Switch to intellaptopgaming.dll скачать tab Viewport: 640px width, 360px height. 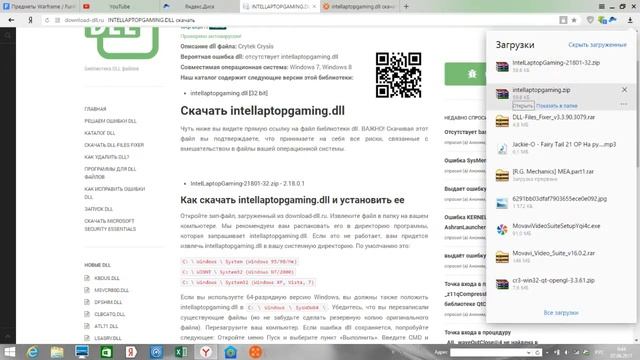359,7
